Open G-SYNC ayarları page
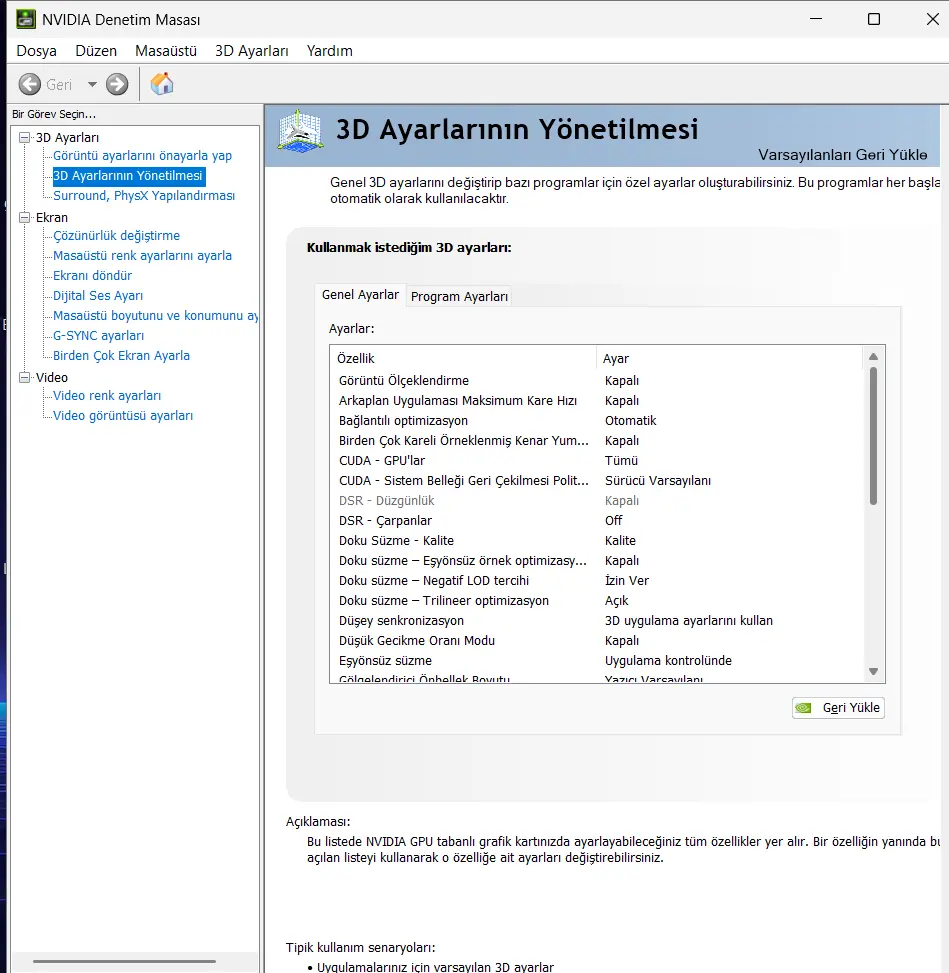The width and height of the screenshot is (949, 973). point(98,336)
